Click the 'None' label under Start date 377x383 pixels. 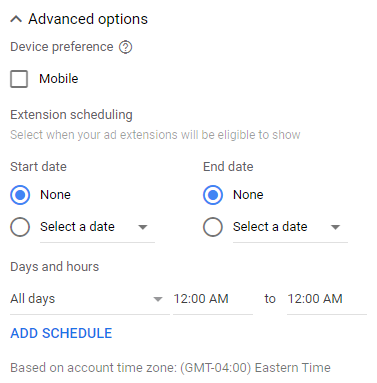click(x=55, y=195)
